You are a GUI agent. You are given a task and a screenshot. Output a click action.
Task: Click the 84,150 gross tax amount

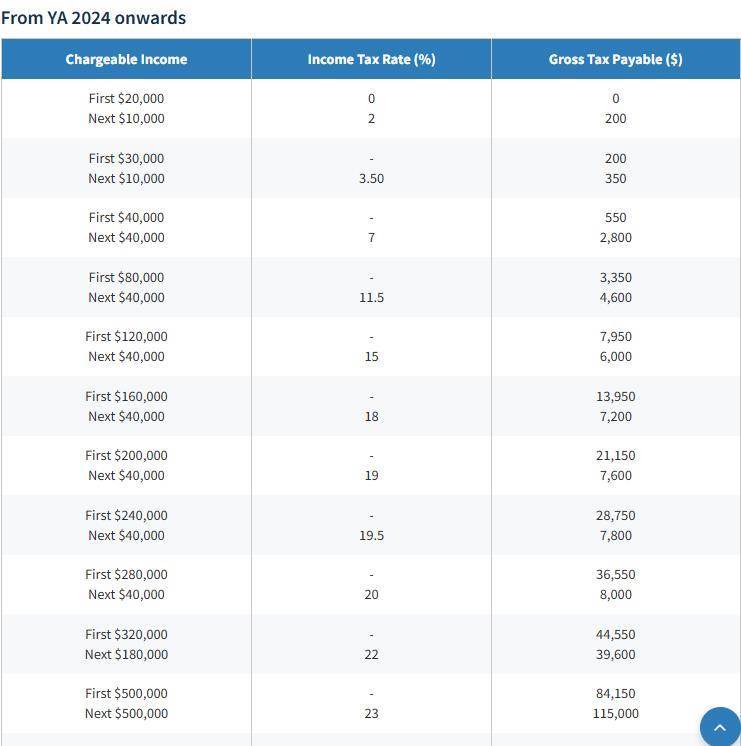(x=615, y=693)
